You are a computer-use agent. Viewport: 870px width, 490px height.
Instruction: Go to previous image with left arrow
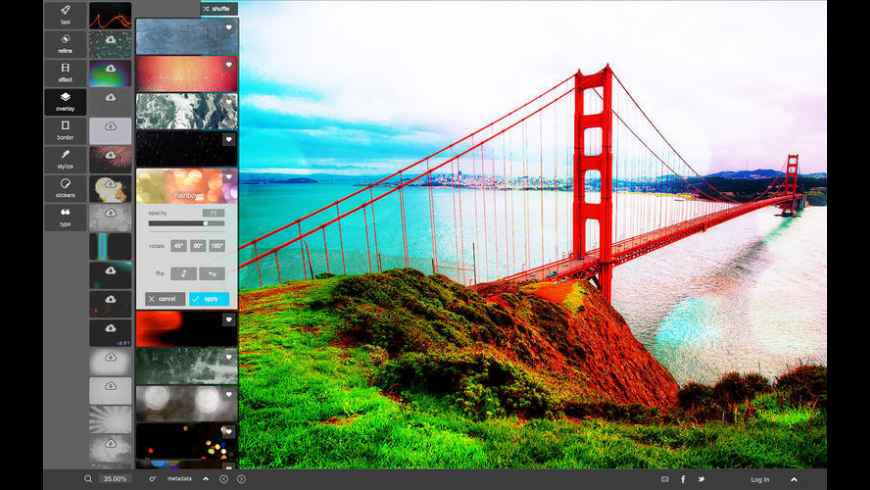(224, 479)
